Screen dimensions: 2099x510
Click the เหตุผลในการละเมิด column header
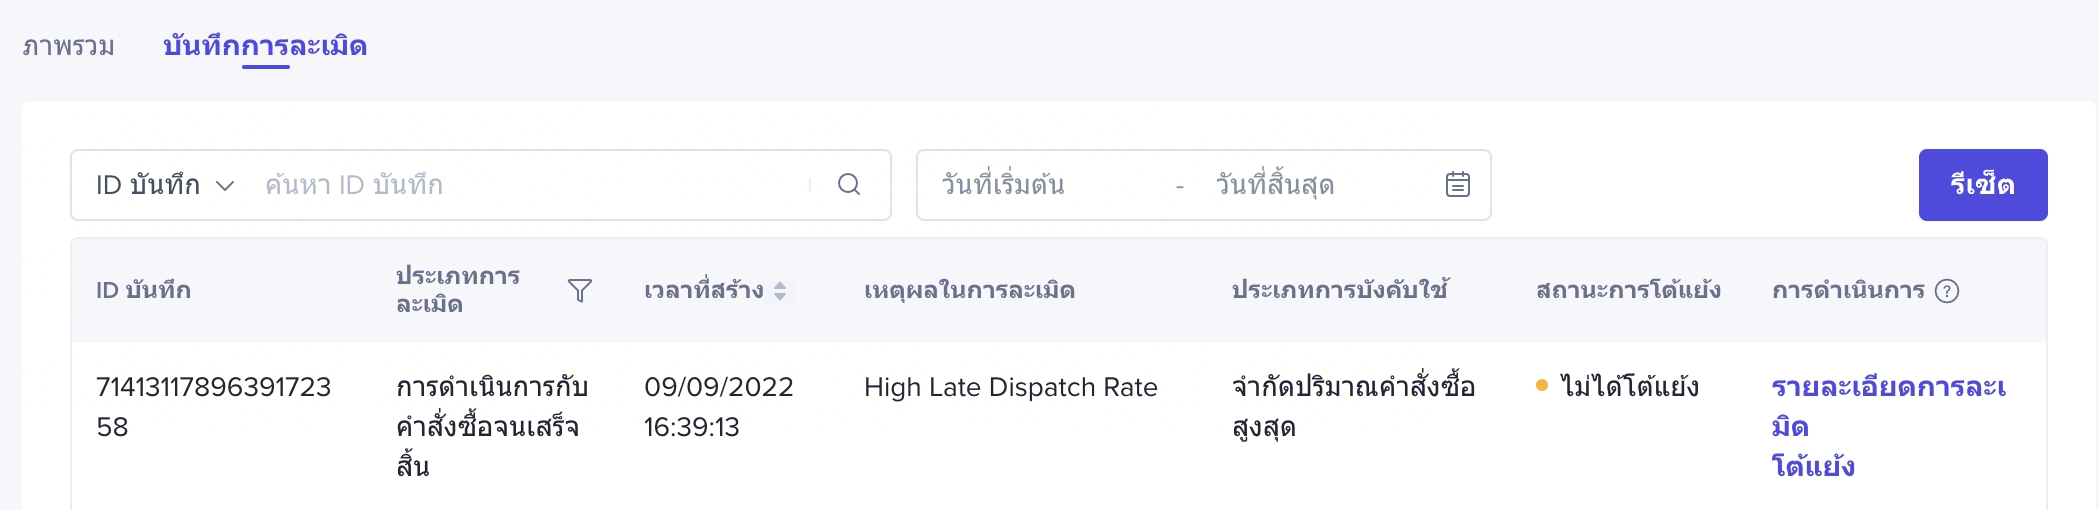click(x=969, y=291)
